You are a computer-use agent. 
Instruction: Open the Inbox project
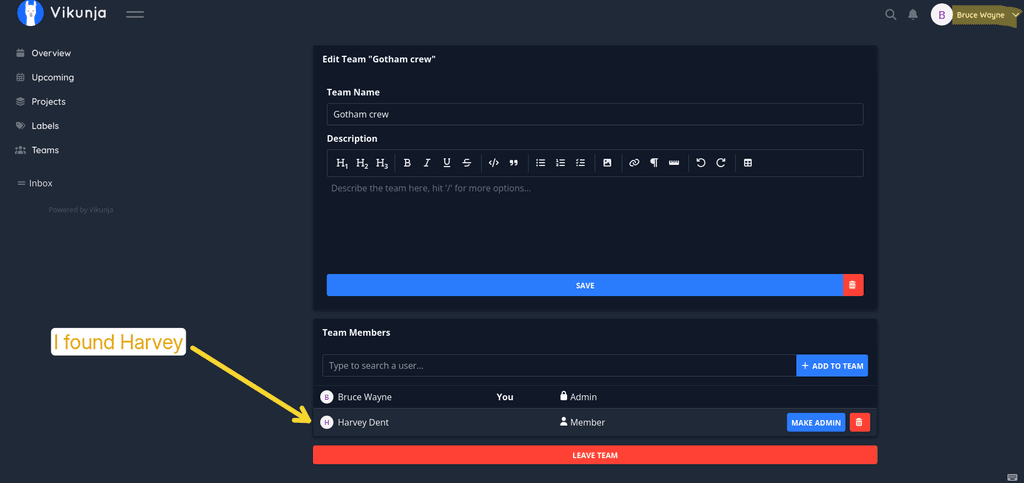40,183
